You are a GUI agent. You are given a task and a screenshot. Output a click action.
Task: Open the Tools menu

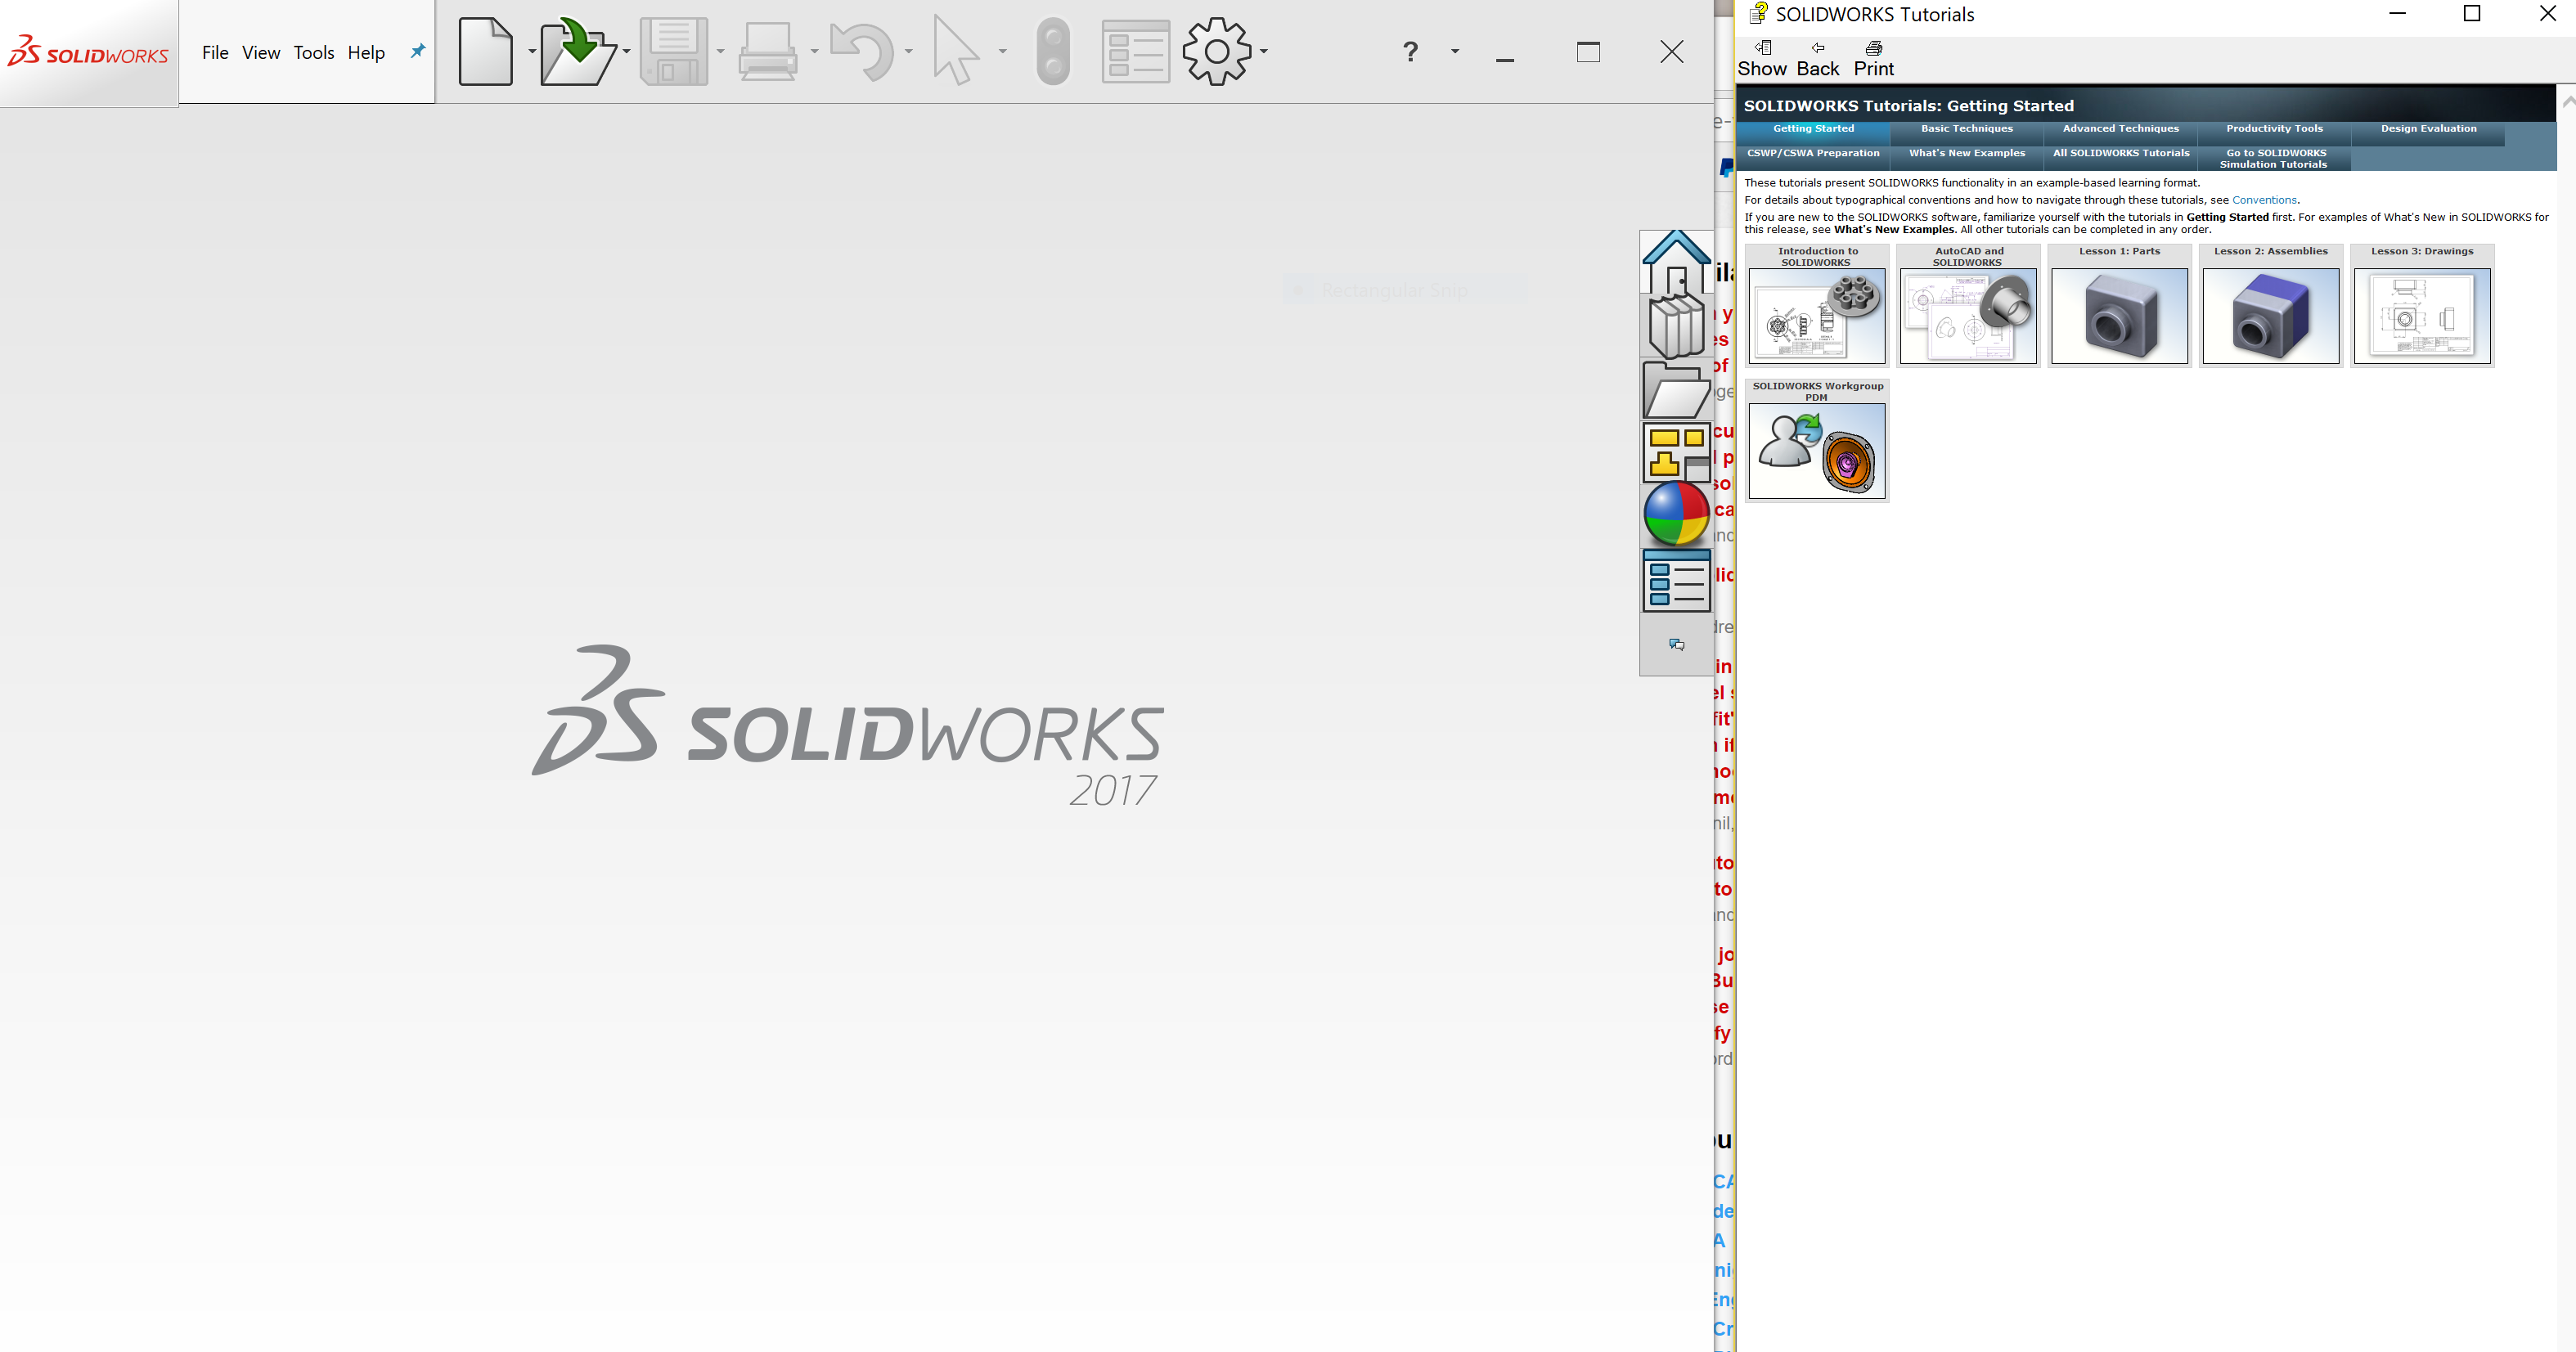tap(314, 52)
